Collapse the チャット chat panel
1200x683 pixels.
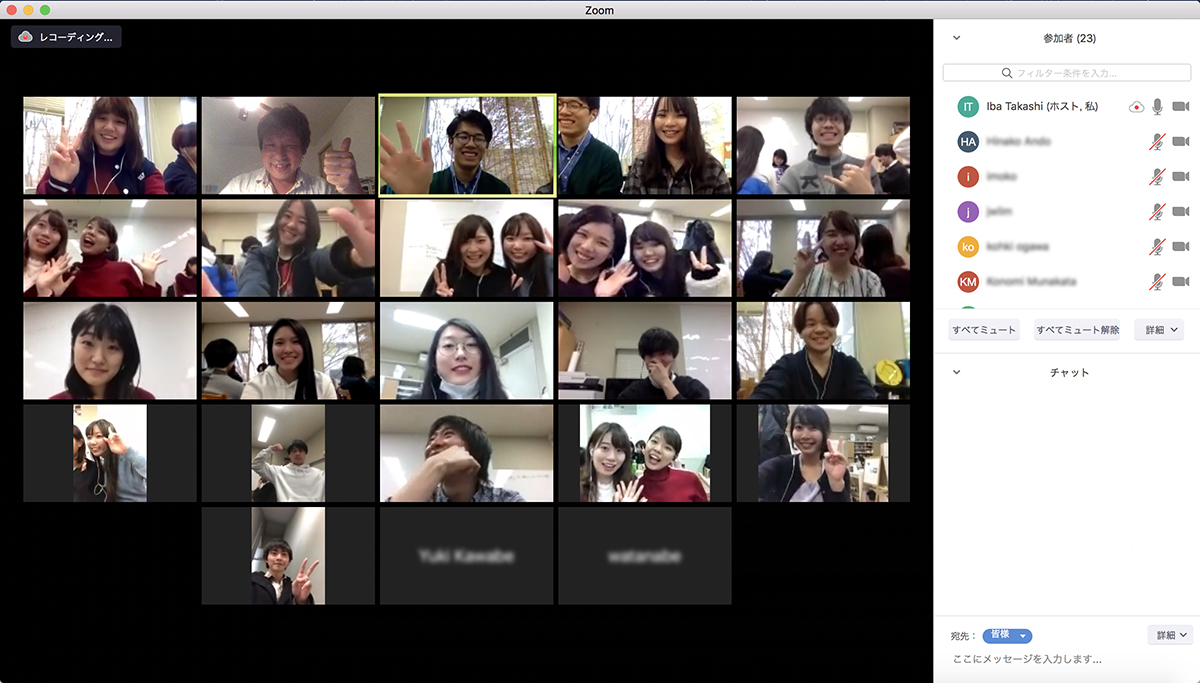957,372
